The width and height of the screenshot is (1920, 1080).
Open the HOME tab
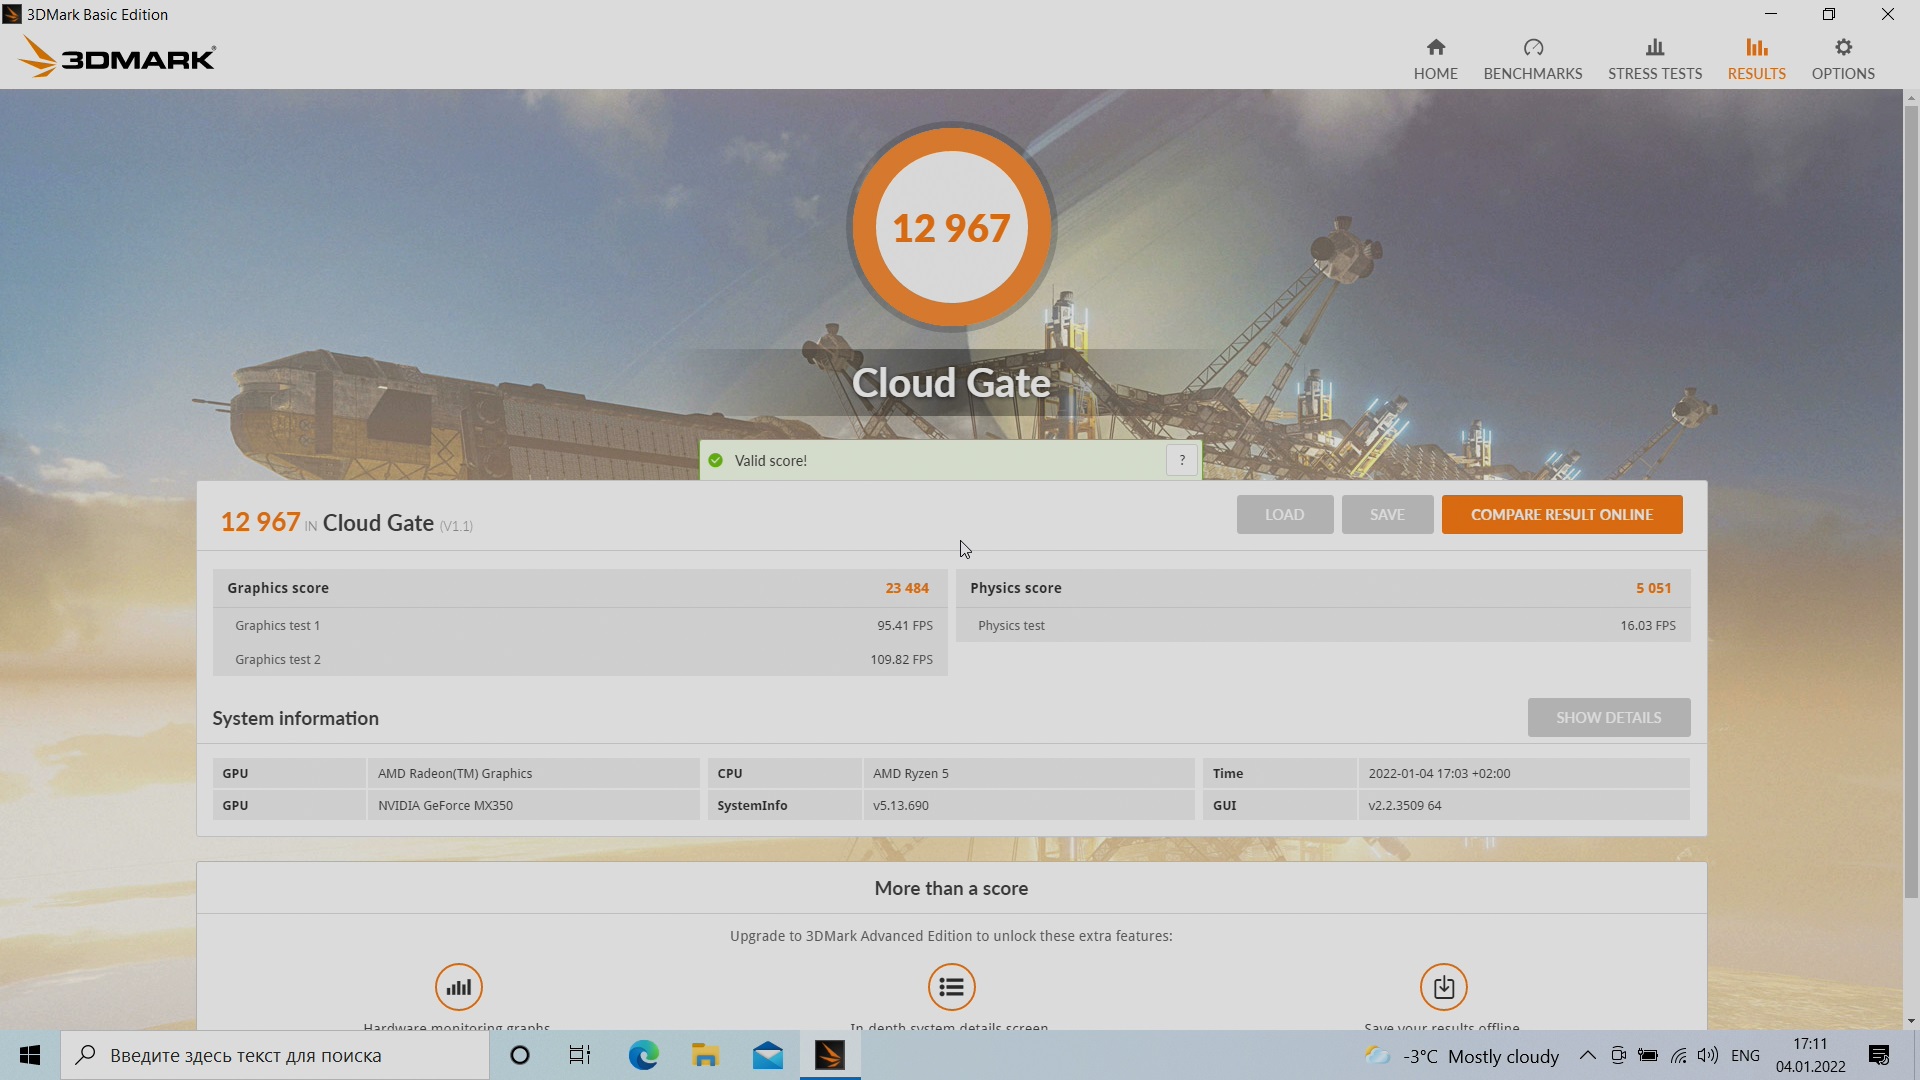pyautogui.click(x=1435, y=59)
